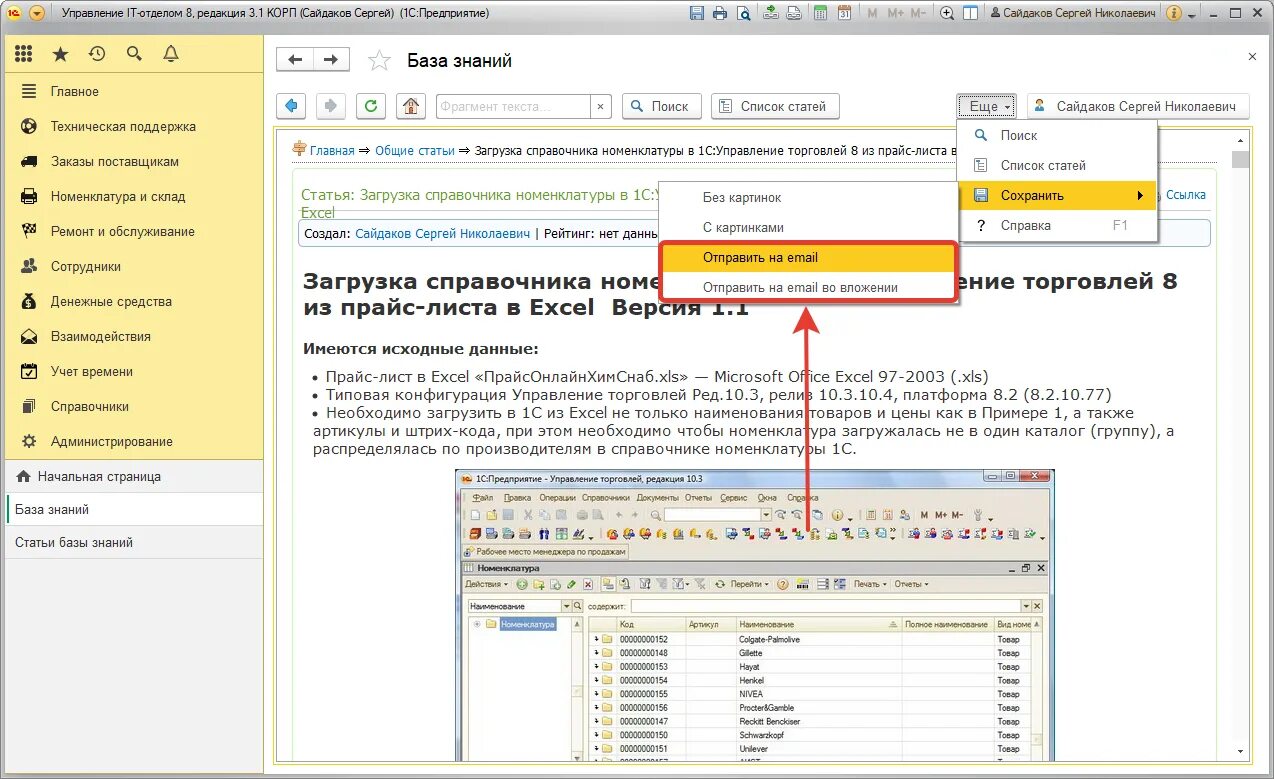Click the username in the title bar
1274x779 pixels.
pyautogui.click(x=1080, y=13)
